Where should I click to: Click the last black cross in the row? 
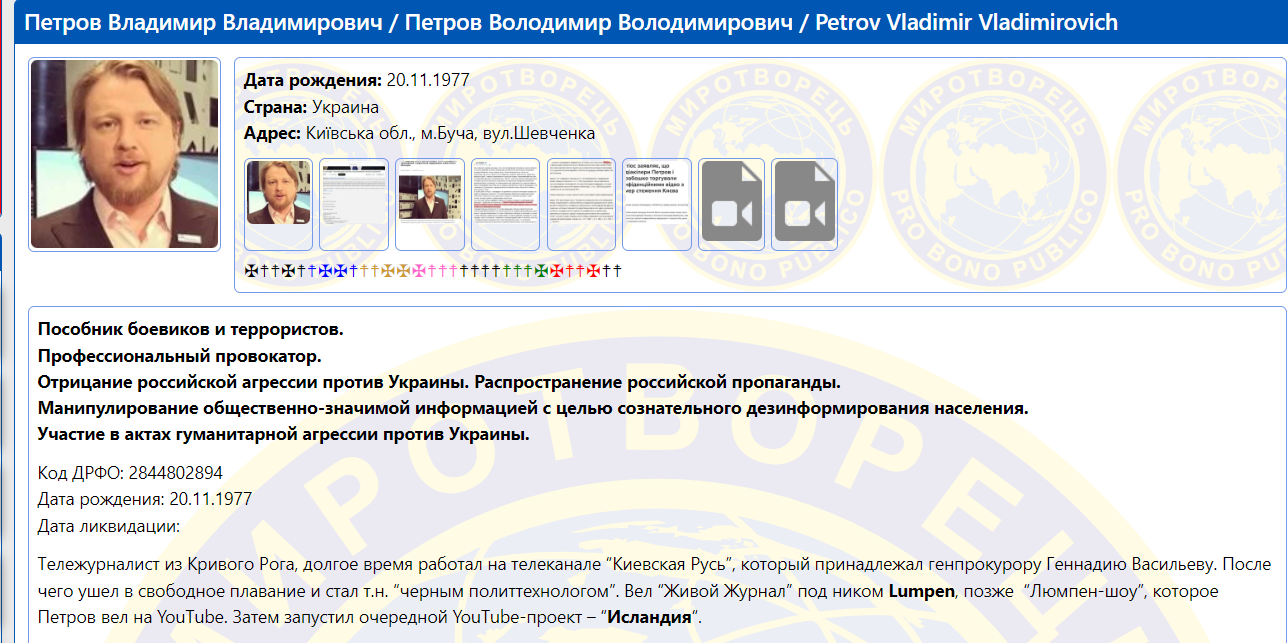616,269
